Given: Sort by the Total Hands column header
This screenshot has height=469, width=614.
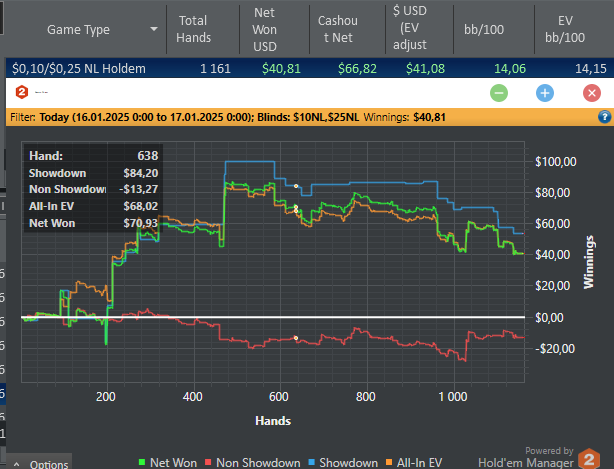Looking at the screenshot, I should pos(193,29).
